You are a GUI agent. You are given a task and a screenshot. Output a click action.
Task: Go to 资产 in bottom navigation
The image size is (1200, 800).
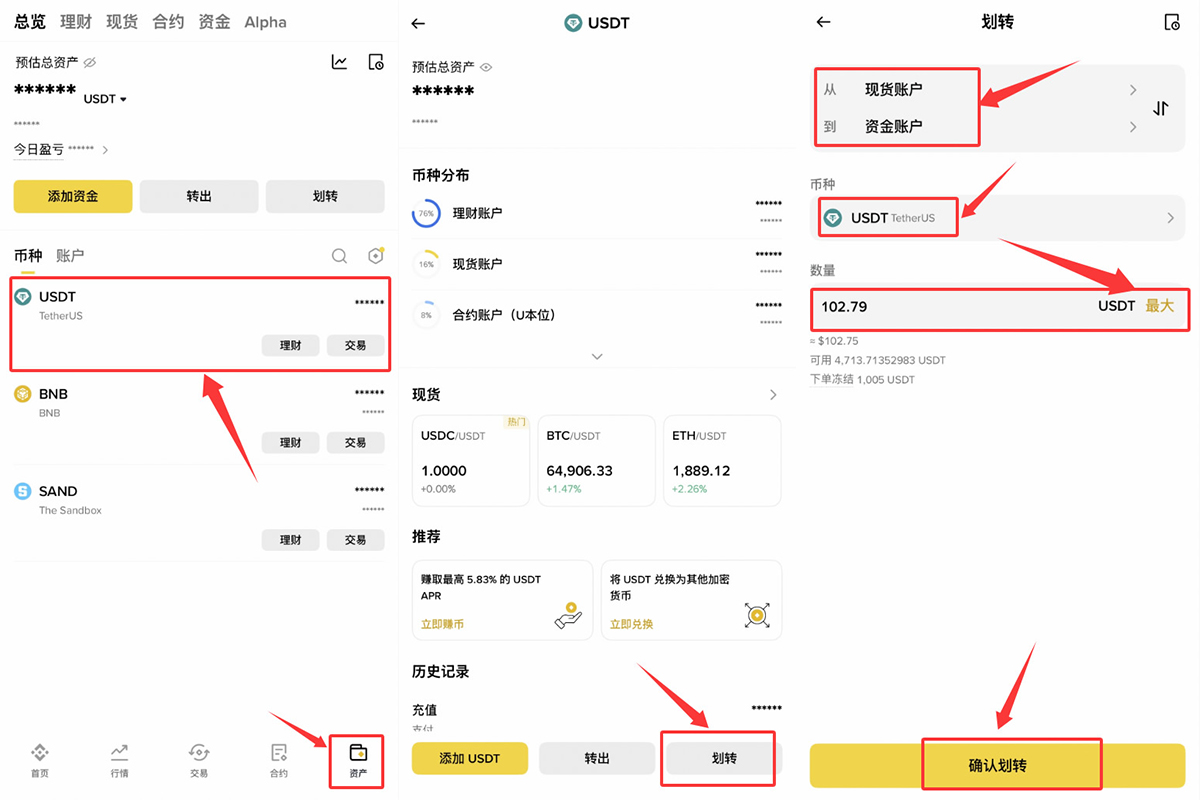pyautogui.click(x=358, y=760)
